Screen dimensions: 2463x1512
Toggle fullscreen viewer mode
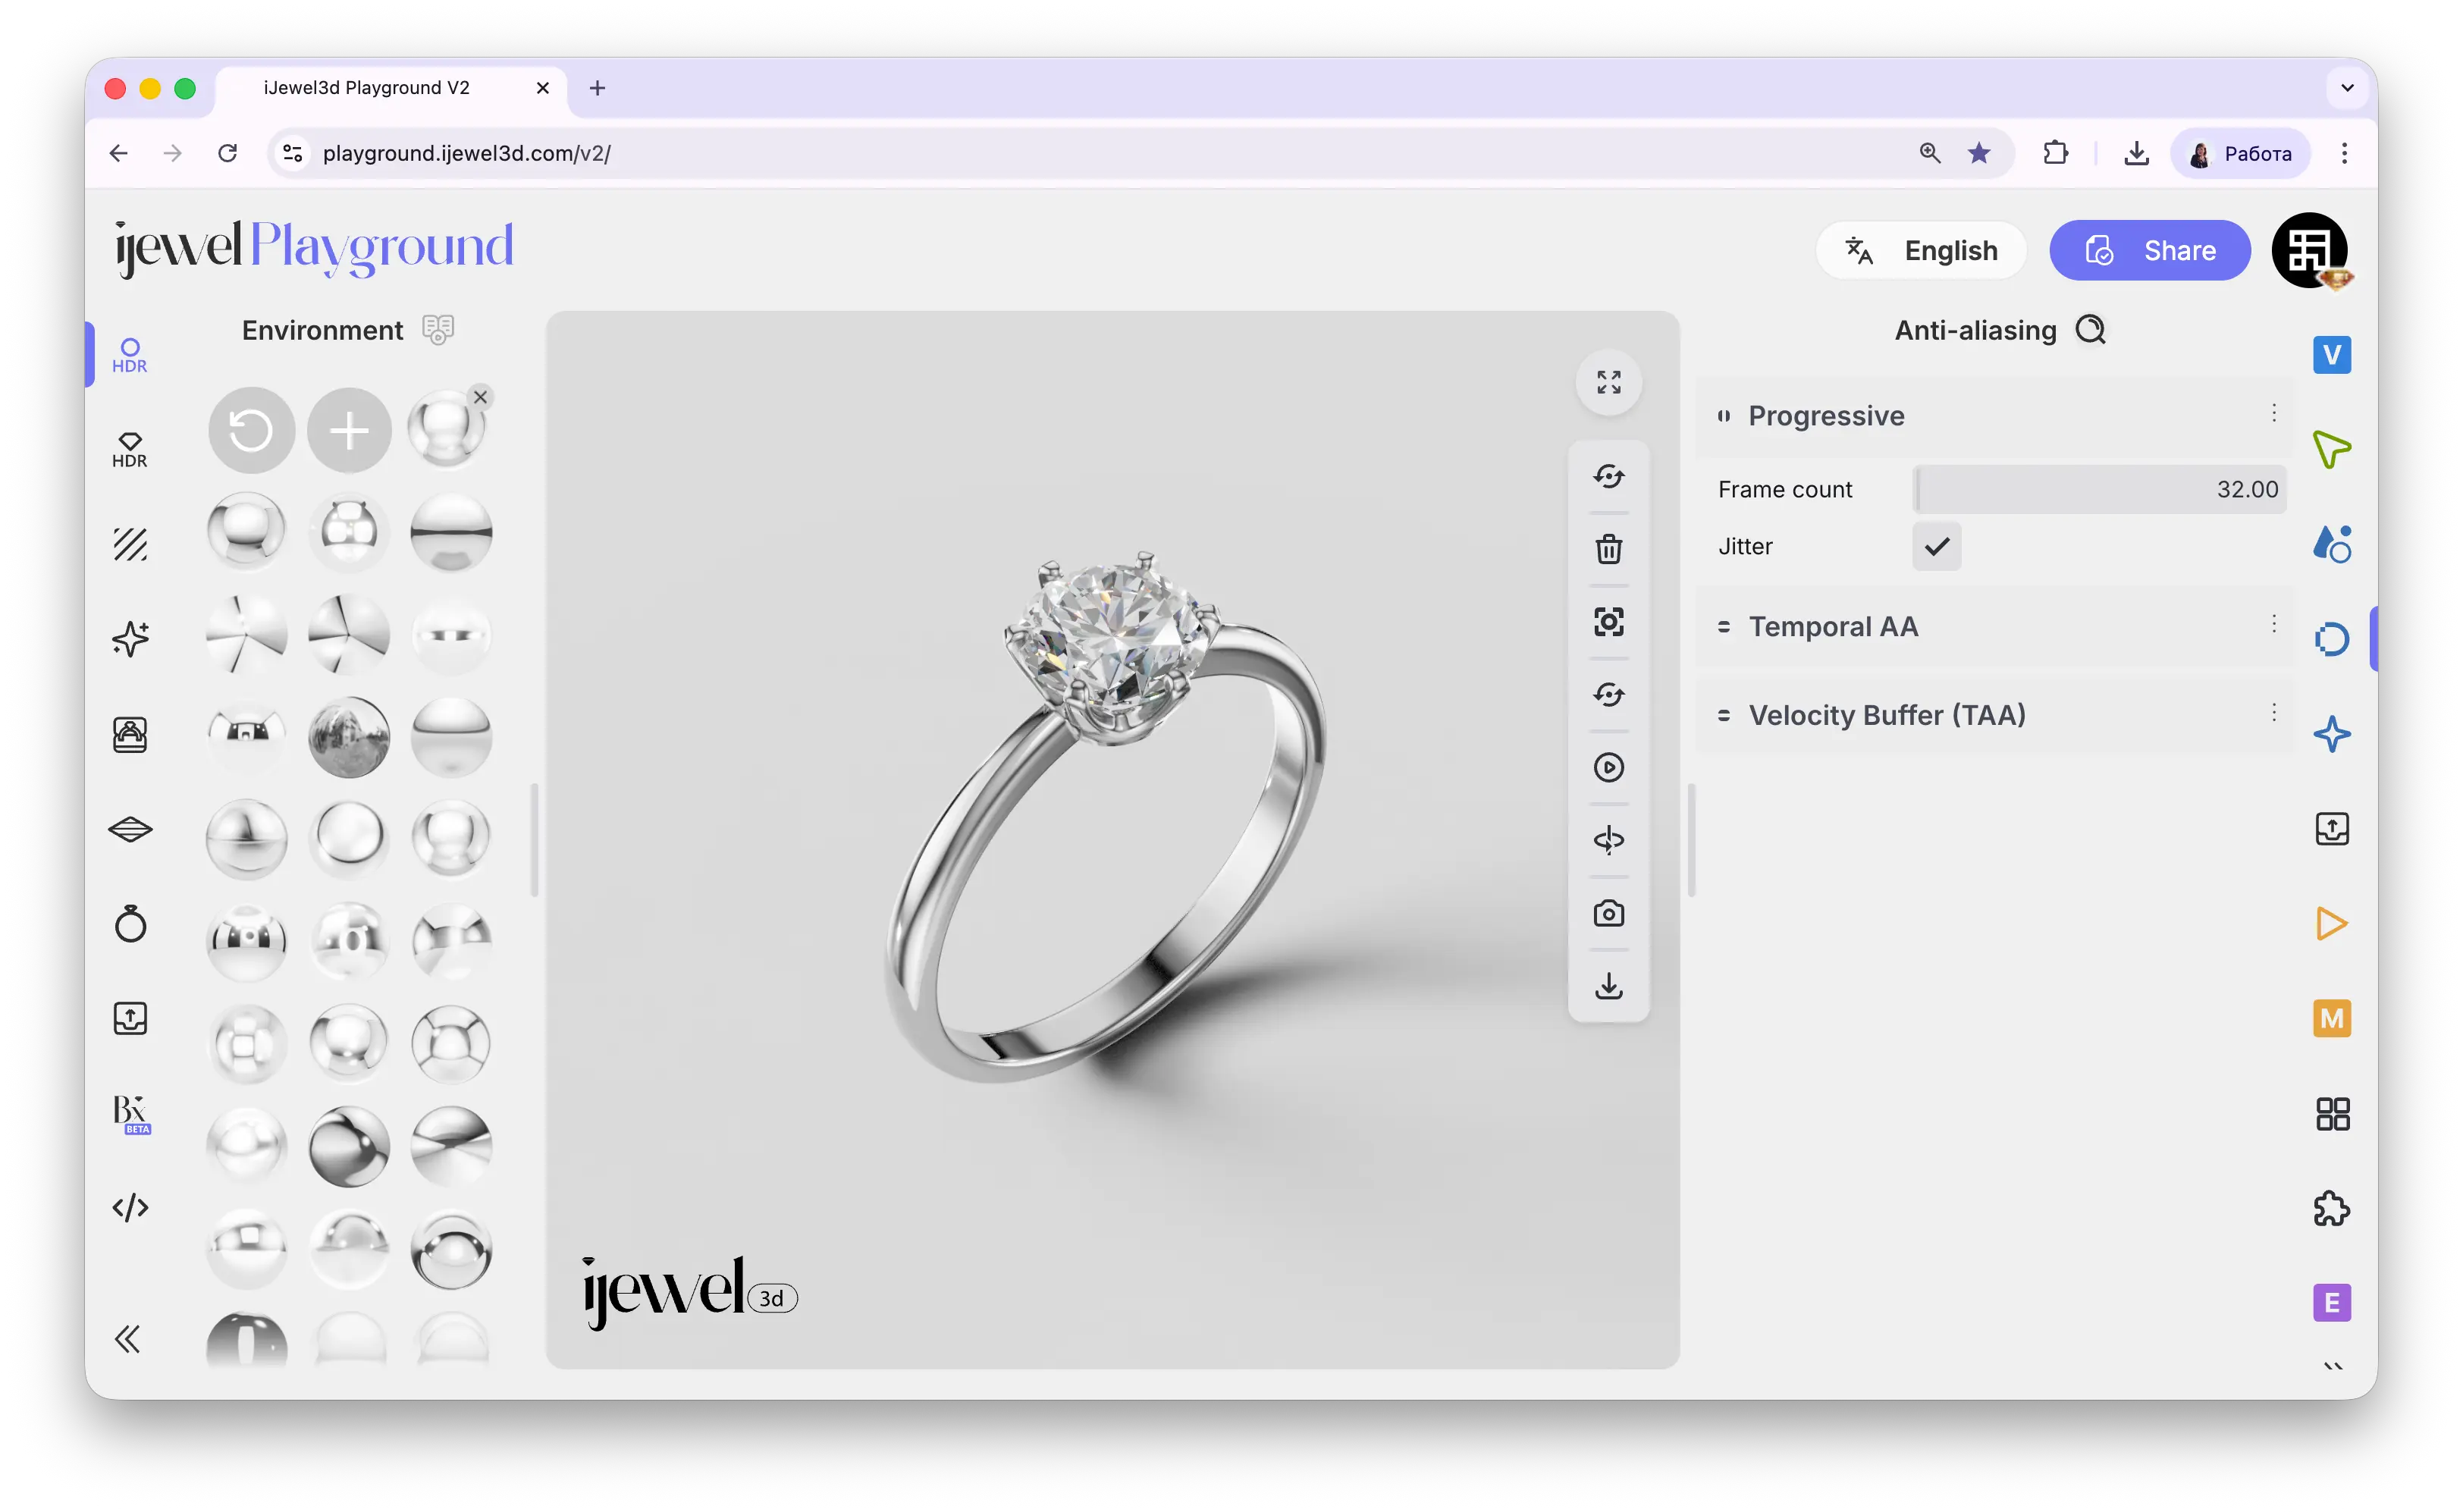click(x=1608, y=382)
